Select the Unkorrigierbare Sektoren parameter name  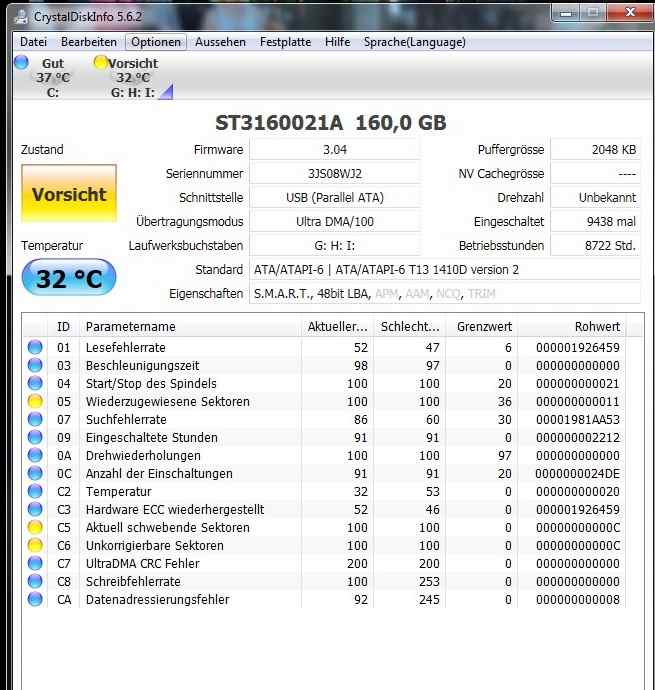[x=155, y=546]
